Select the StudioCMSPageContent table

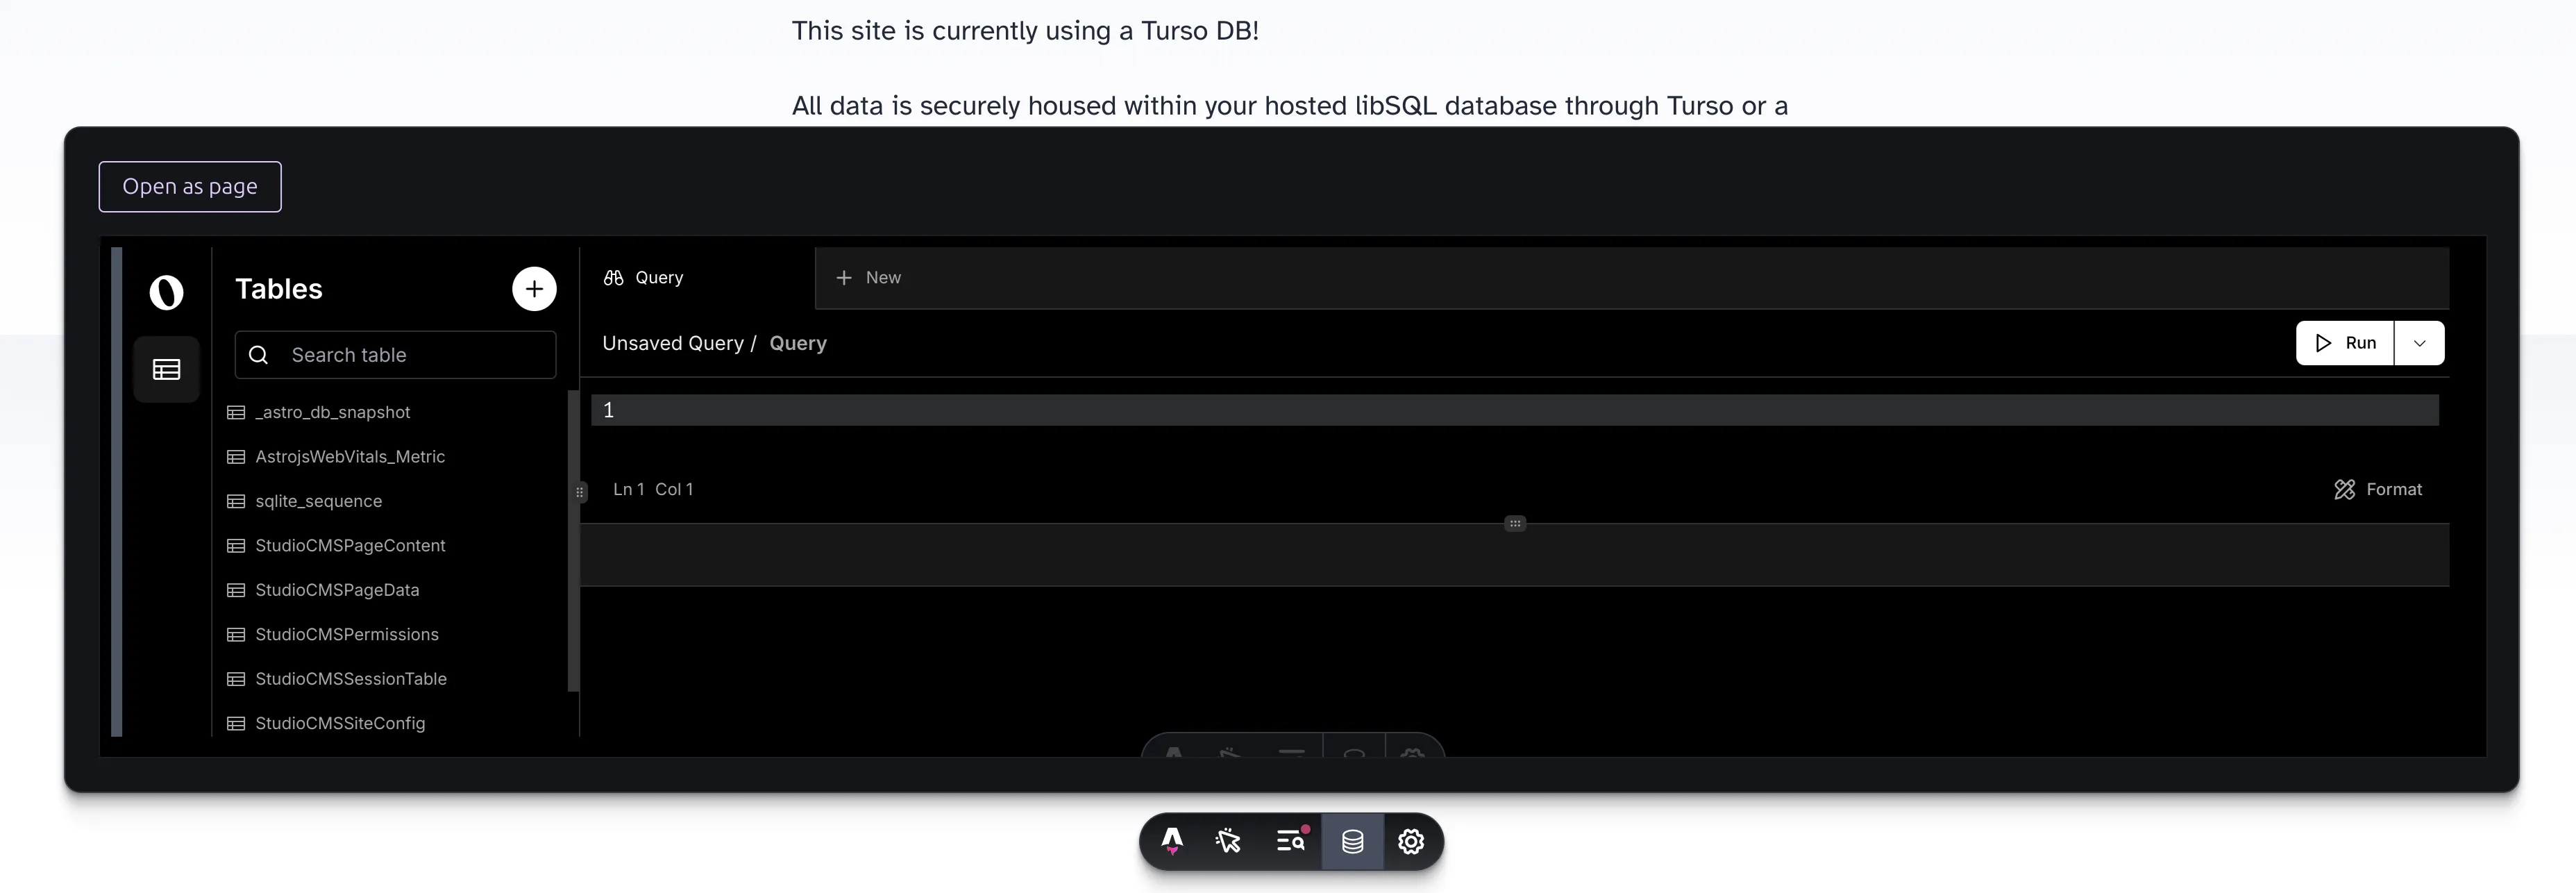click(350, 545)
